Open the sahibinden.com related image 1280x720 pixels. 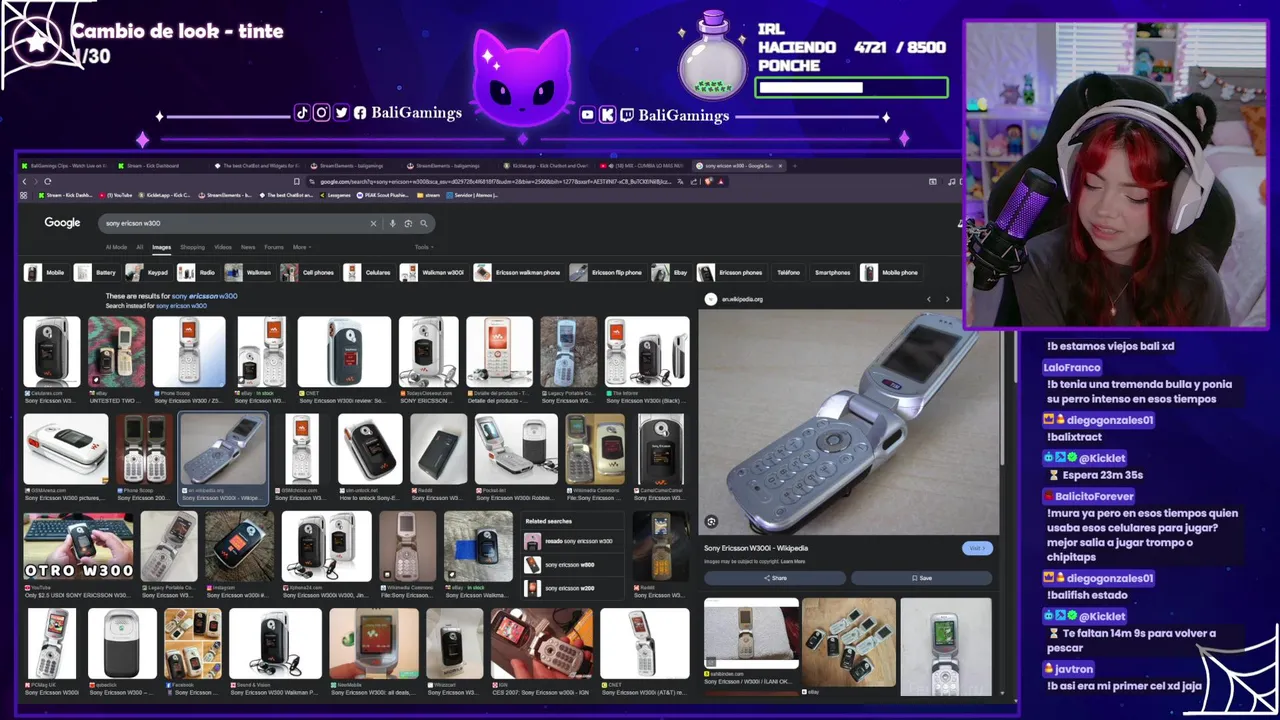coord(751,634)
